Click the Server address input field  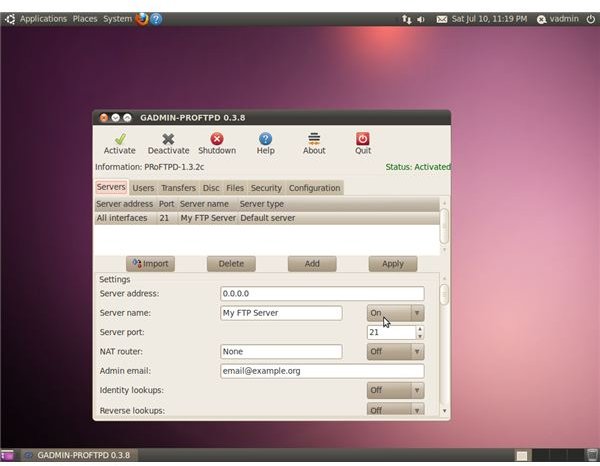coord(322,293)
